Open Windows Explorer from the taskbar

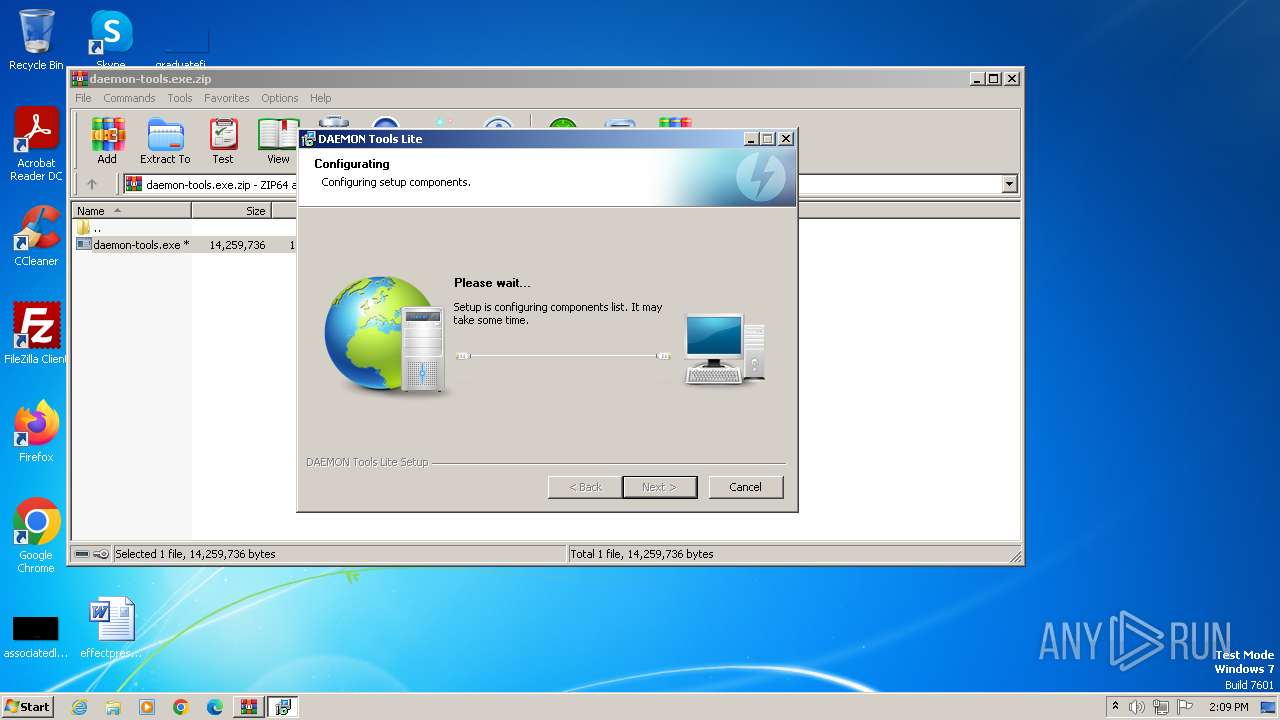113,707
